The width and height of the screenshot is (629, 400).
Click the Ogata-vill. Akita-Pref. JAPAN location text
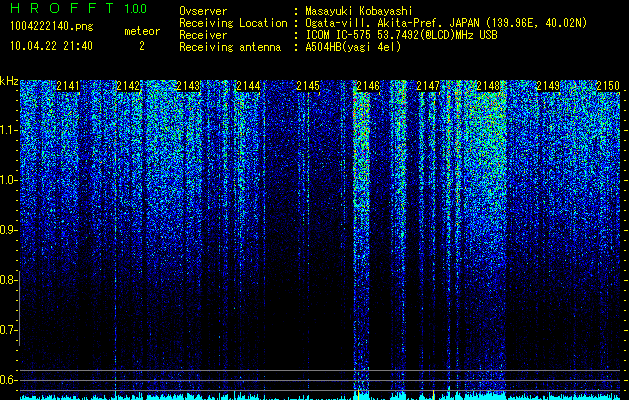446,23
